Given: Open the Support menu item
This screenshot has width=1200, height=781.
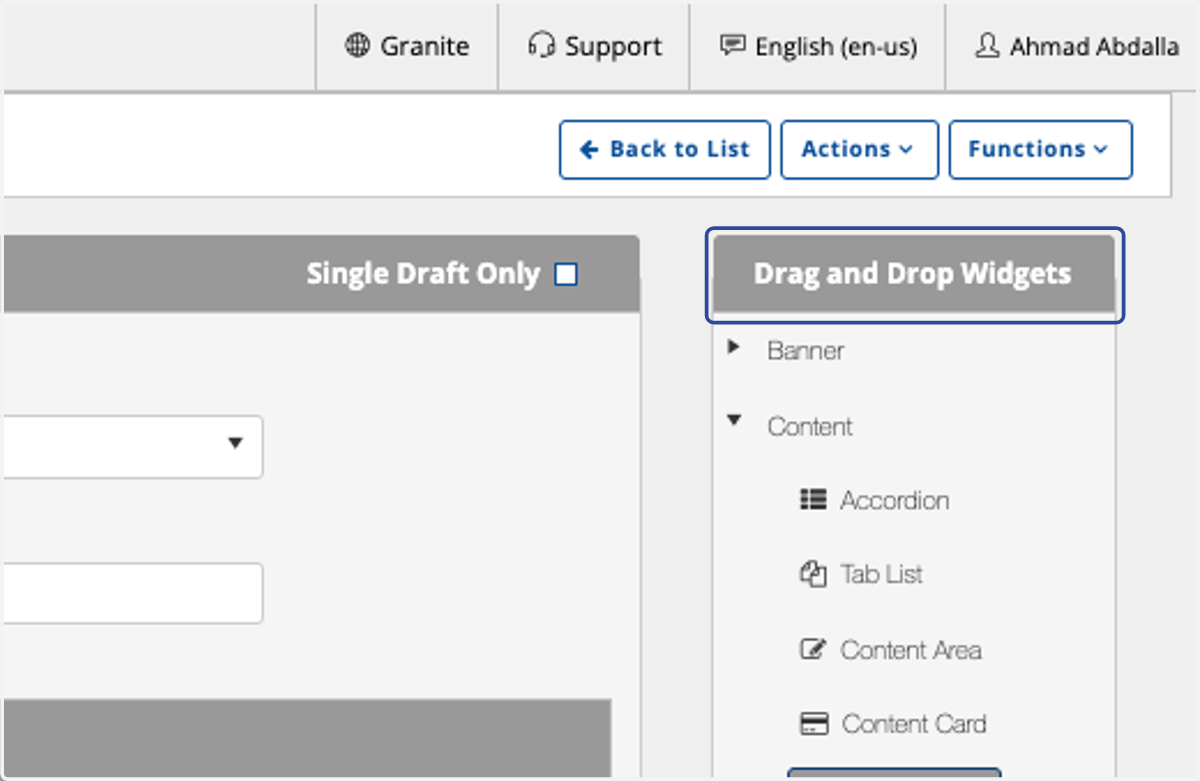Looking at the screenshot, I should click(x=594, y=46).
